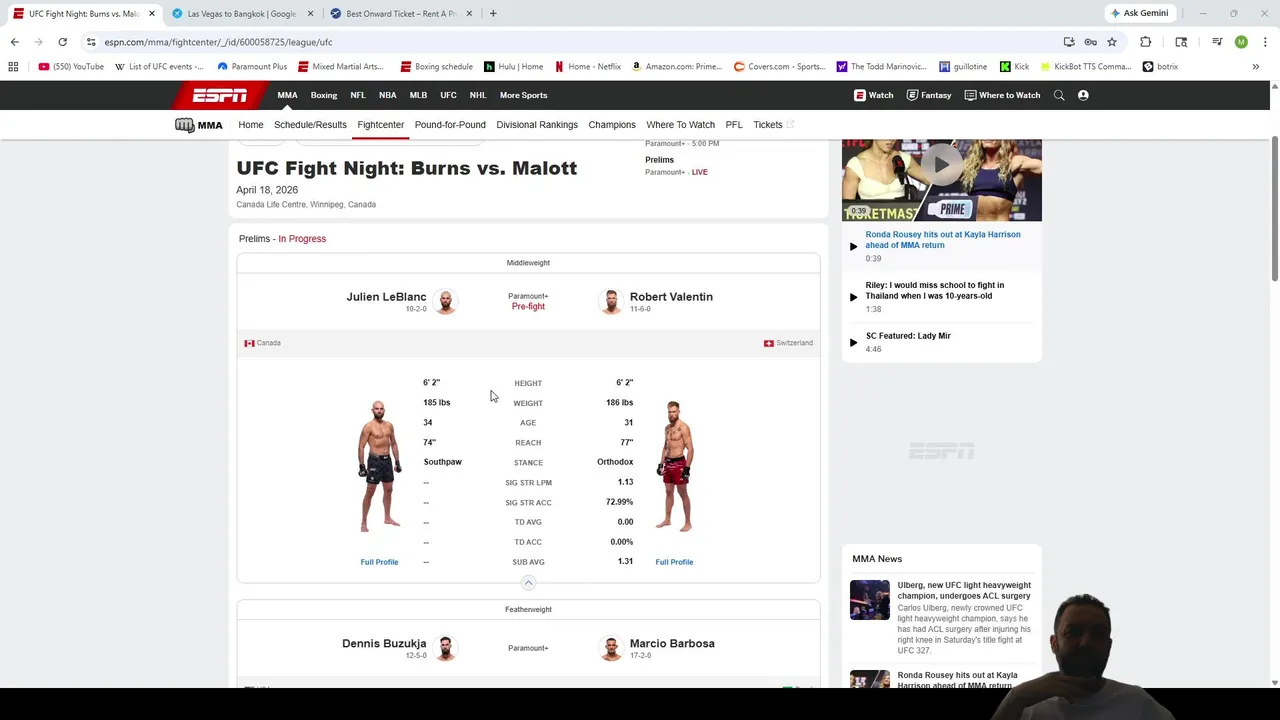Collapse LeBlanc vs Valentin fight details
The image size is (1280, 720).
[x=528, y=582]
